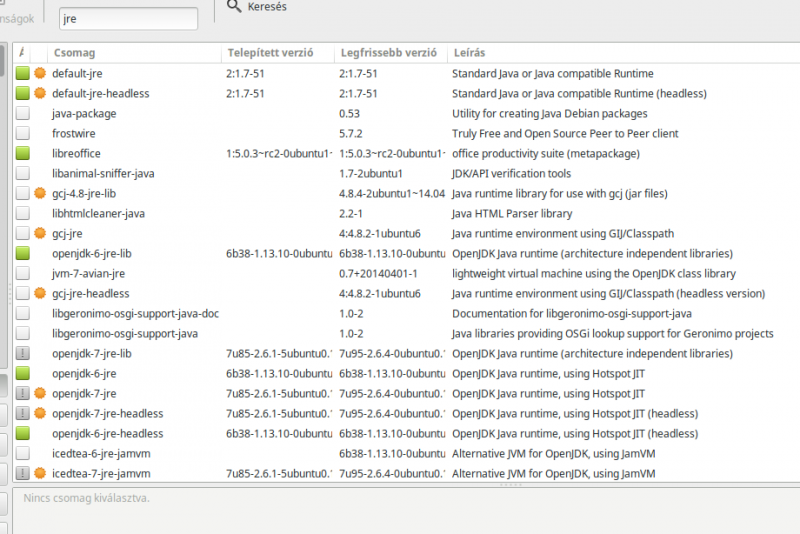The height and width of the screenshot is (534, 800).
Task: Mark the jvm-7-avian-jre checkbox
Action: point(22,273)
